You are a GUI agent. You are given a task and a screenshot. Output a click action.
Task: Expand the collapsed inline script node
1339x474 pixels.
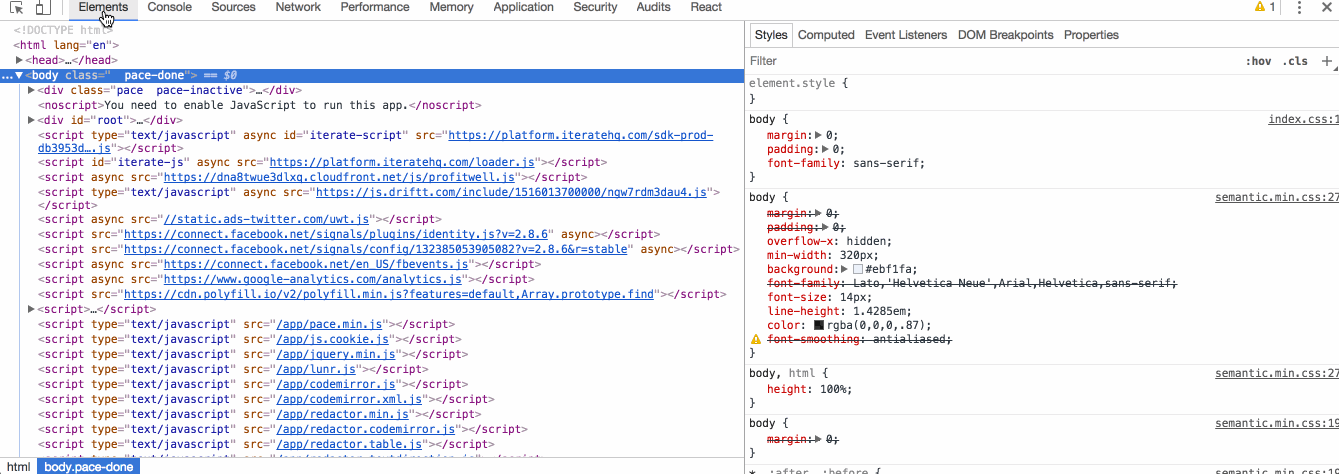[32, 309]
